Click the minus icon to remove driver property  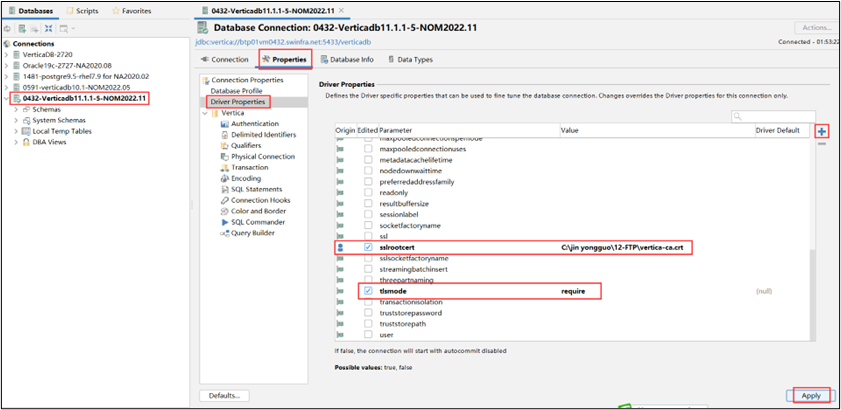[x=822, y=145]
